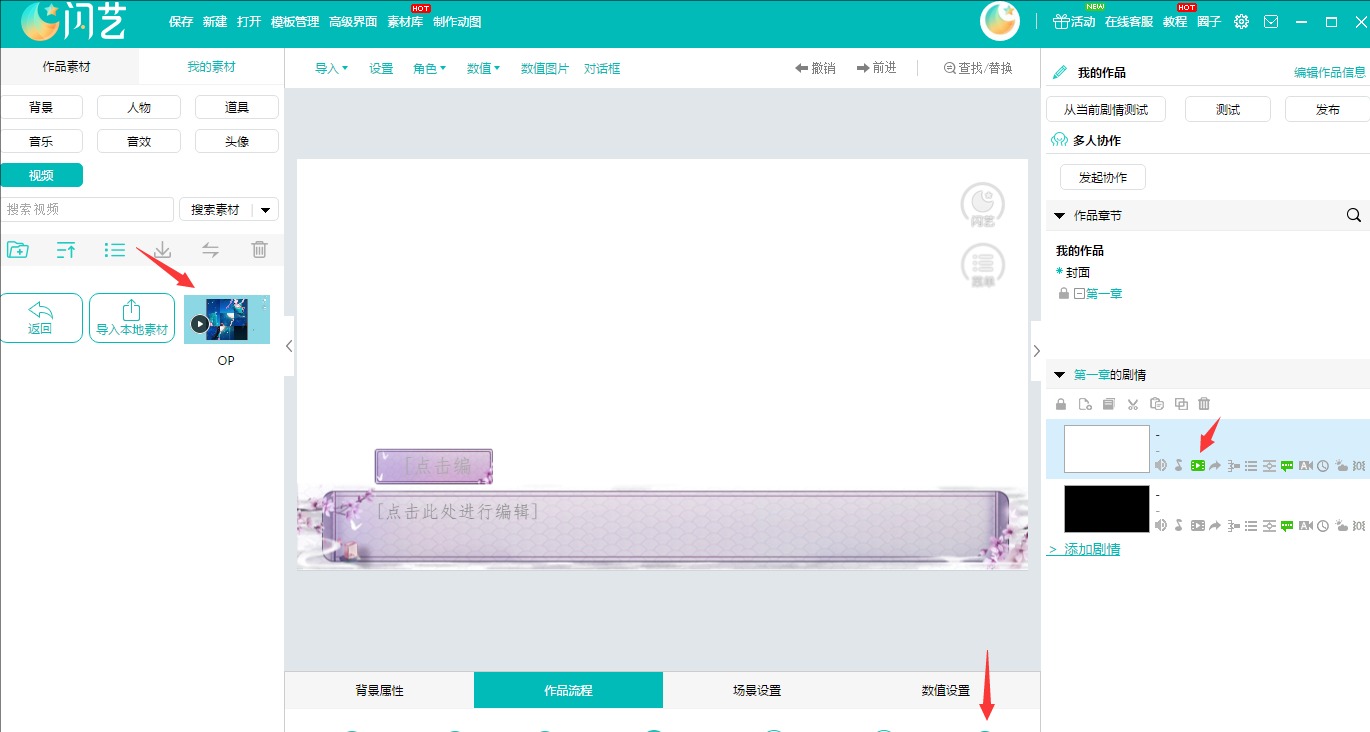This screenshot has height=732, width=1370.
Task: Click the scissors cut icon in plot toolbar
Action: [1133, 404]
